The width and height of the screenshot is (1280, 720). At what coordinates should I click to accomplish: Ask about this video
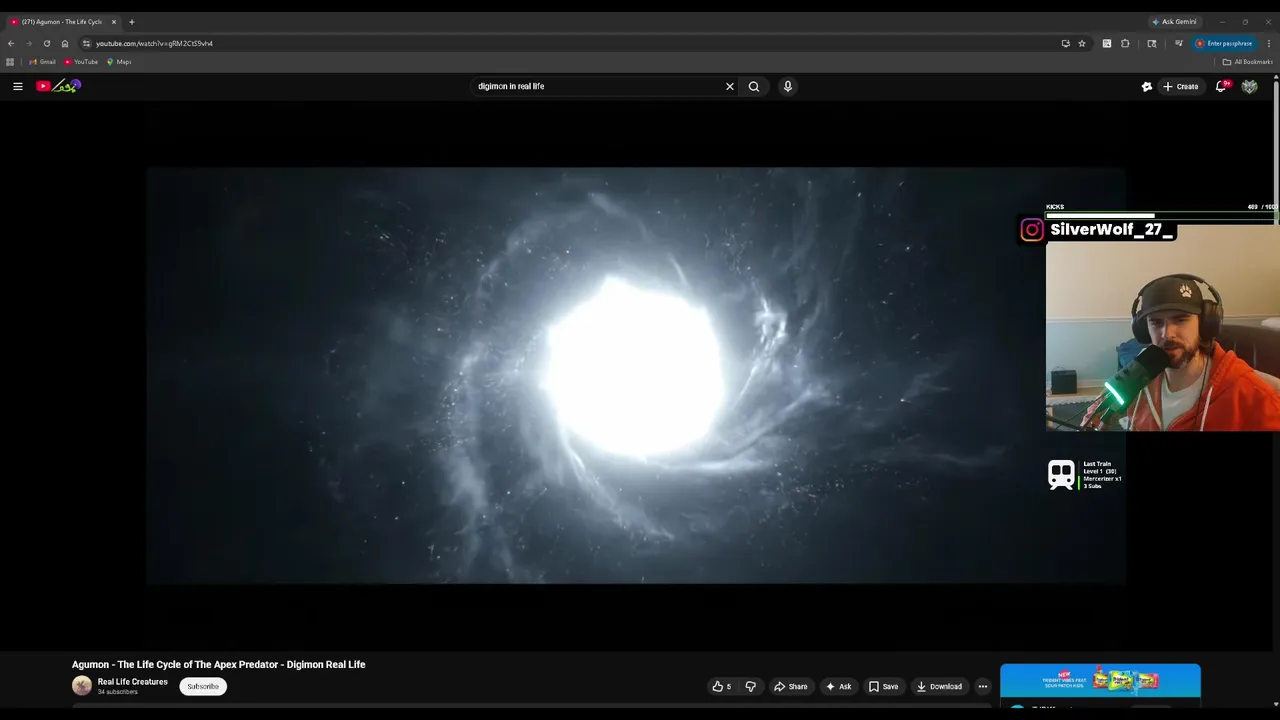point(838,687)
